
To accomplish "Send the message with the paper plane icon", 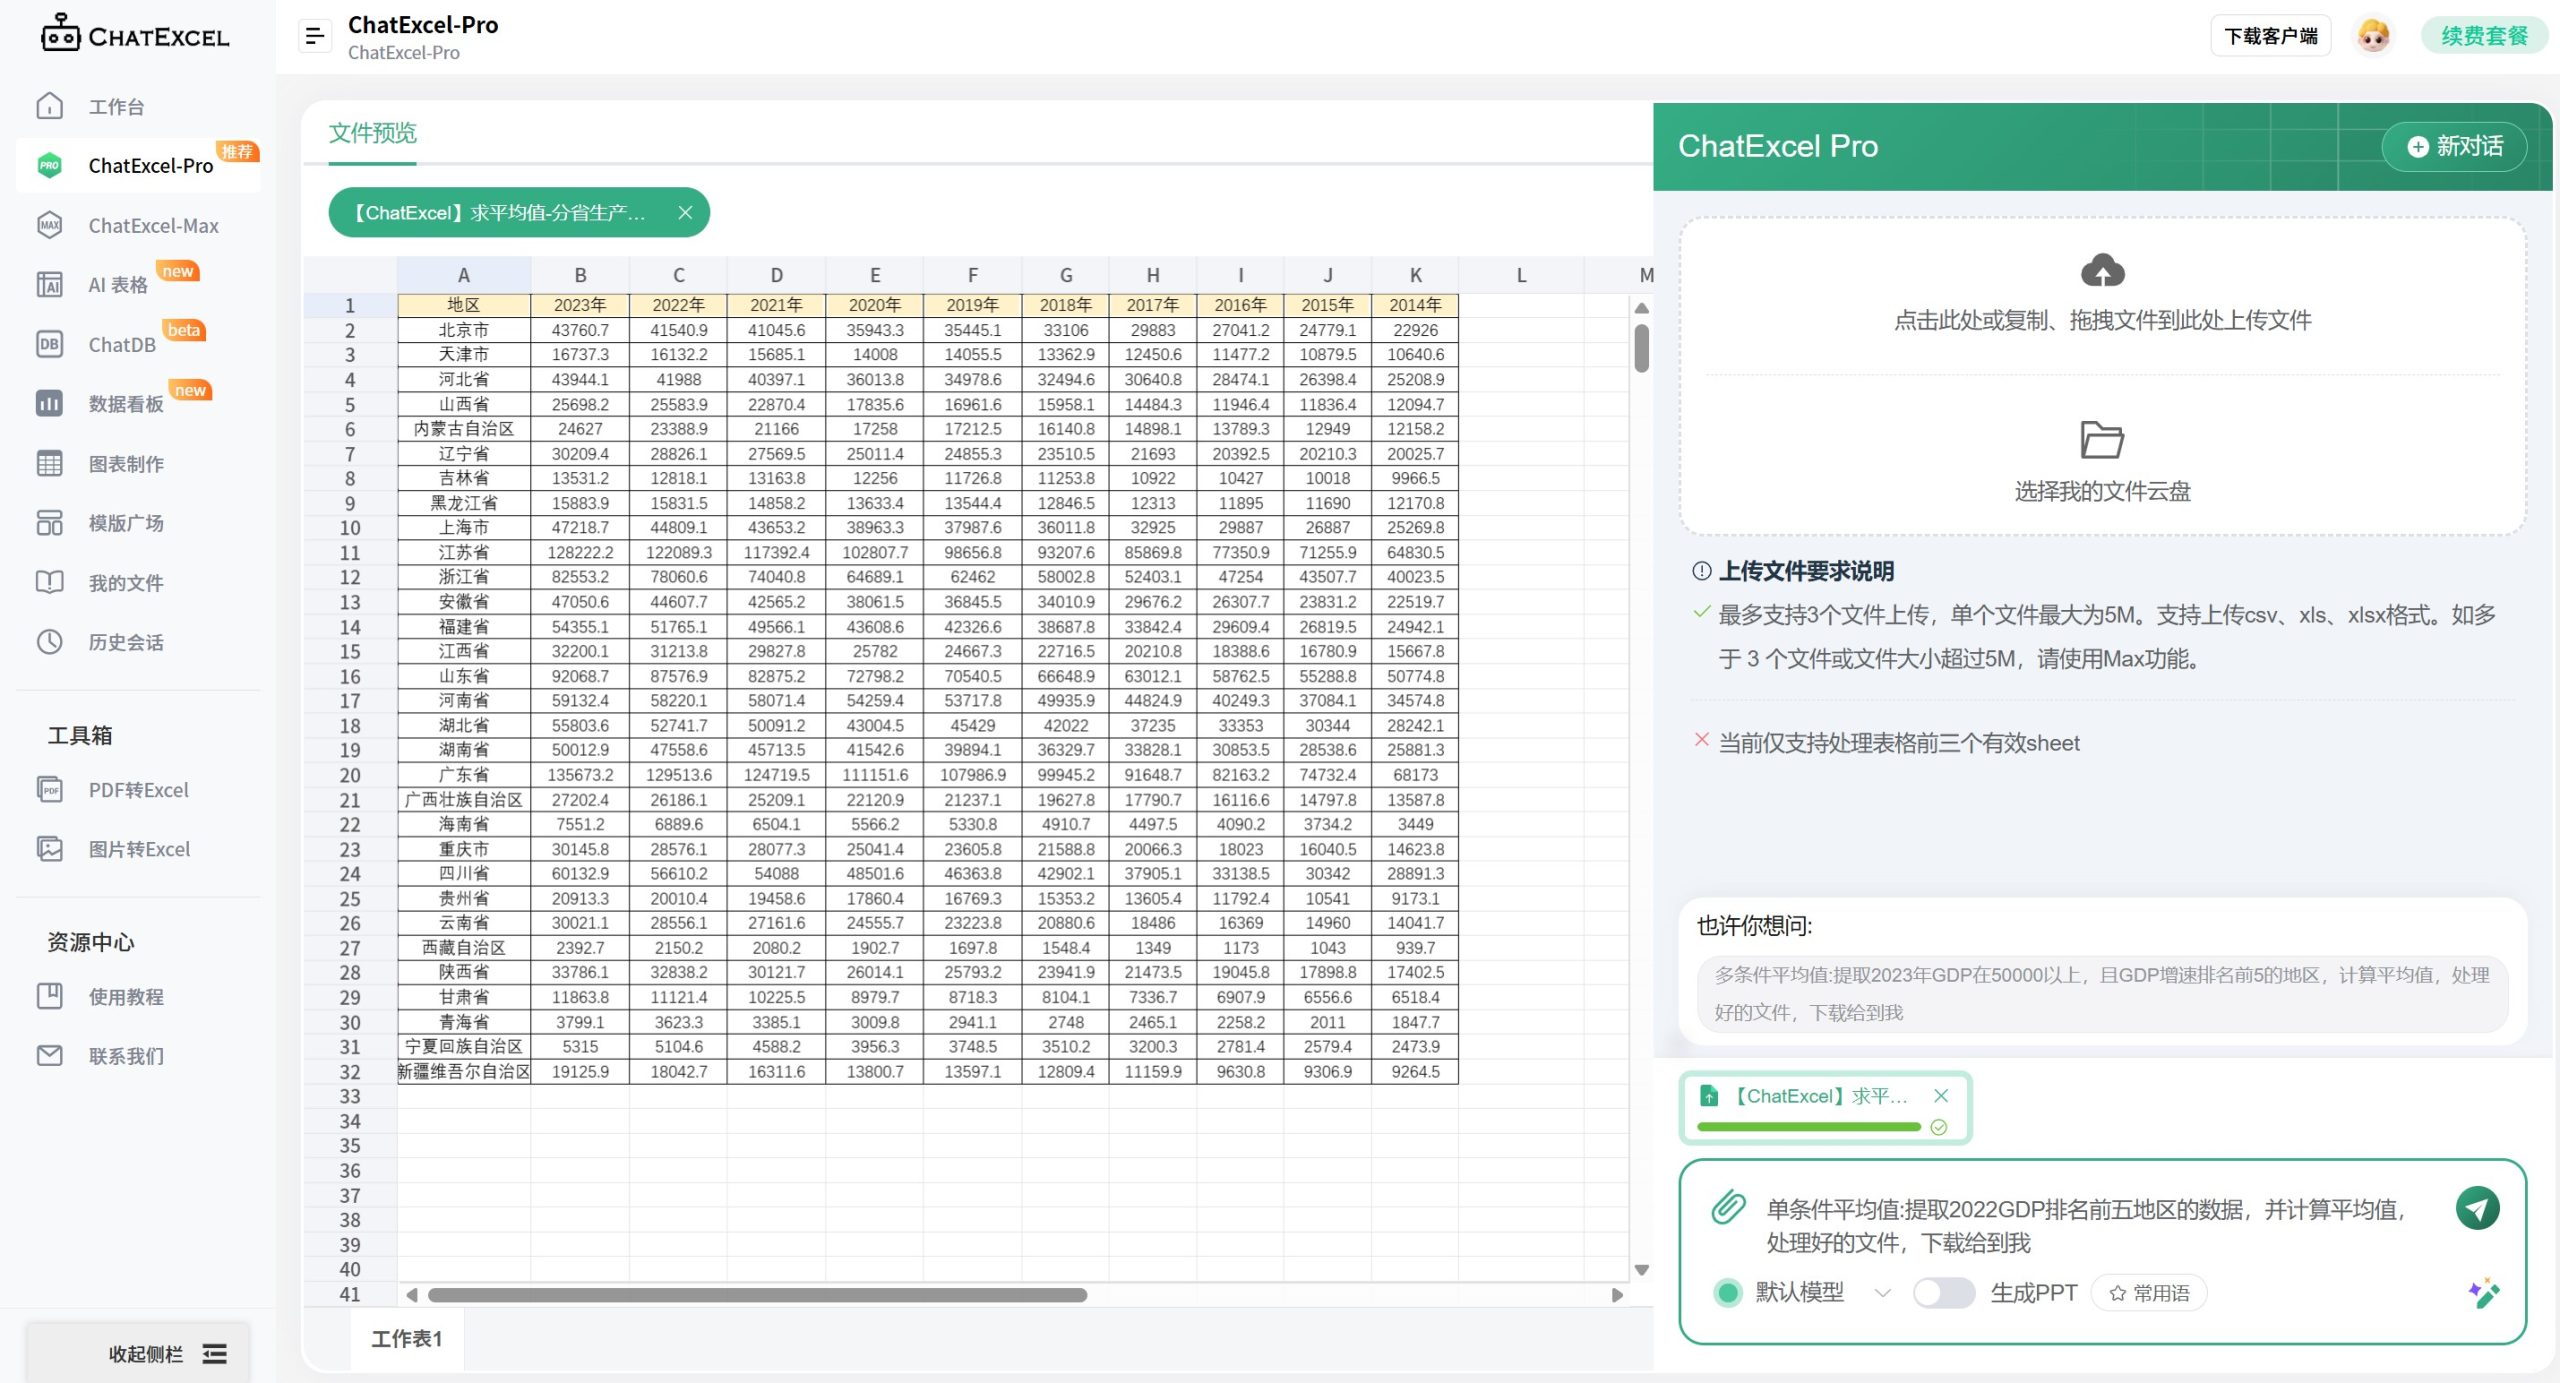I will 2477,1209.
